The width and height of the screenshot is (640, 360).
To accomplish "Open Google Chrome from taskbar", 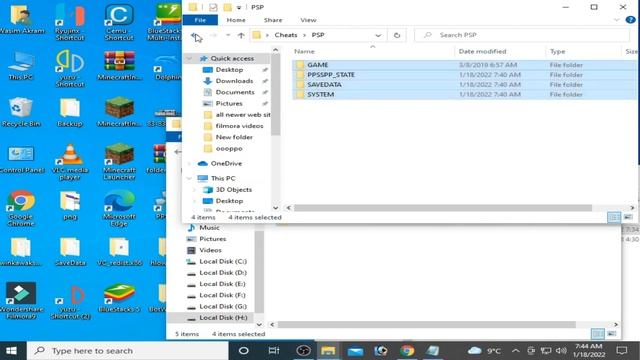I will pyautogui.click(x=407, y=351).
